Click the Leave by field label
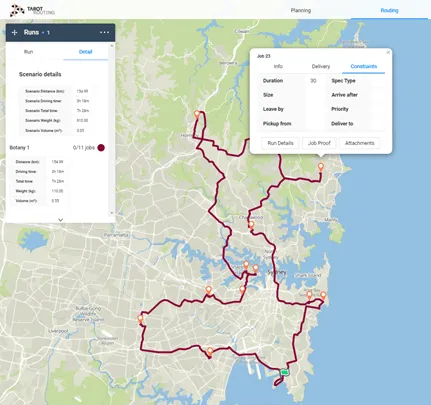 click(273, 109)
